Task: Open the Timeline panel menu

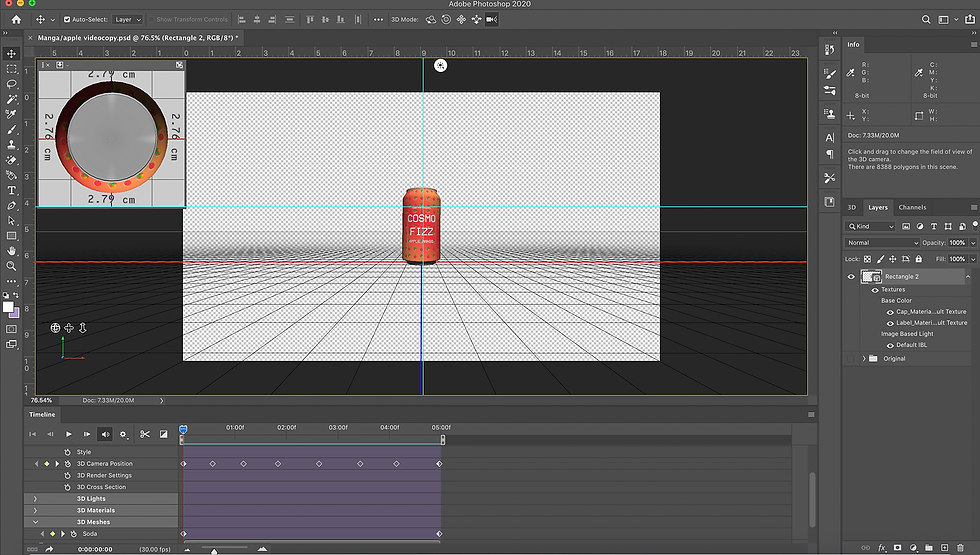Action: [x=811, y=414]
